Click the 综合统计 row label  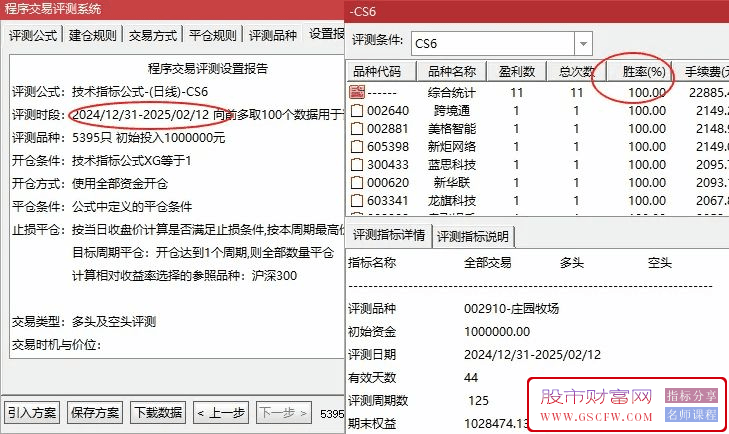pyautogui.click(x=451, y=93)
